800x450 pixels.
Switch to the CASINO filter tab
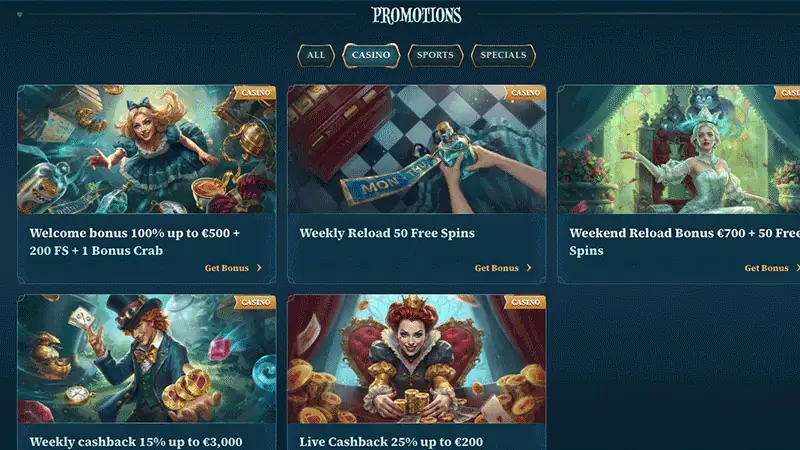371,55
